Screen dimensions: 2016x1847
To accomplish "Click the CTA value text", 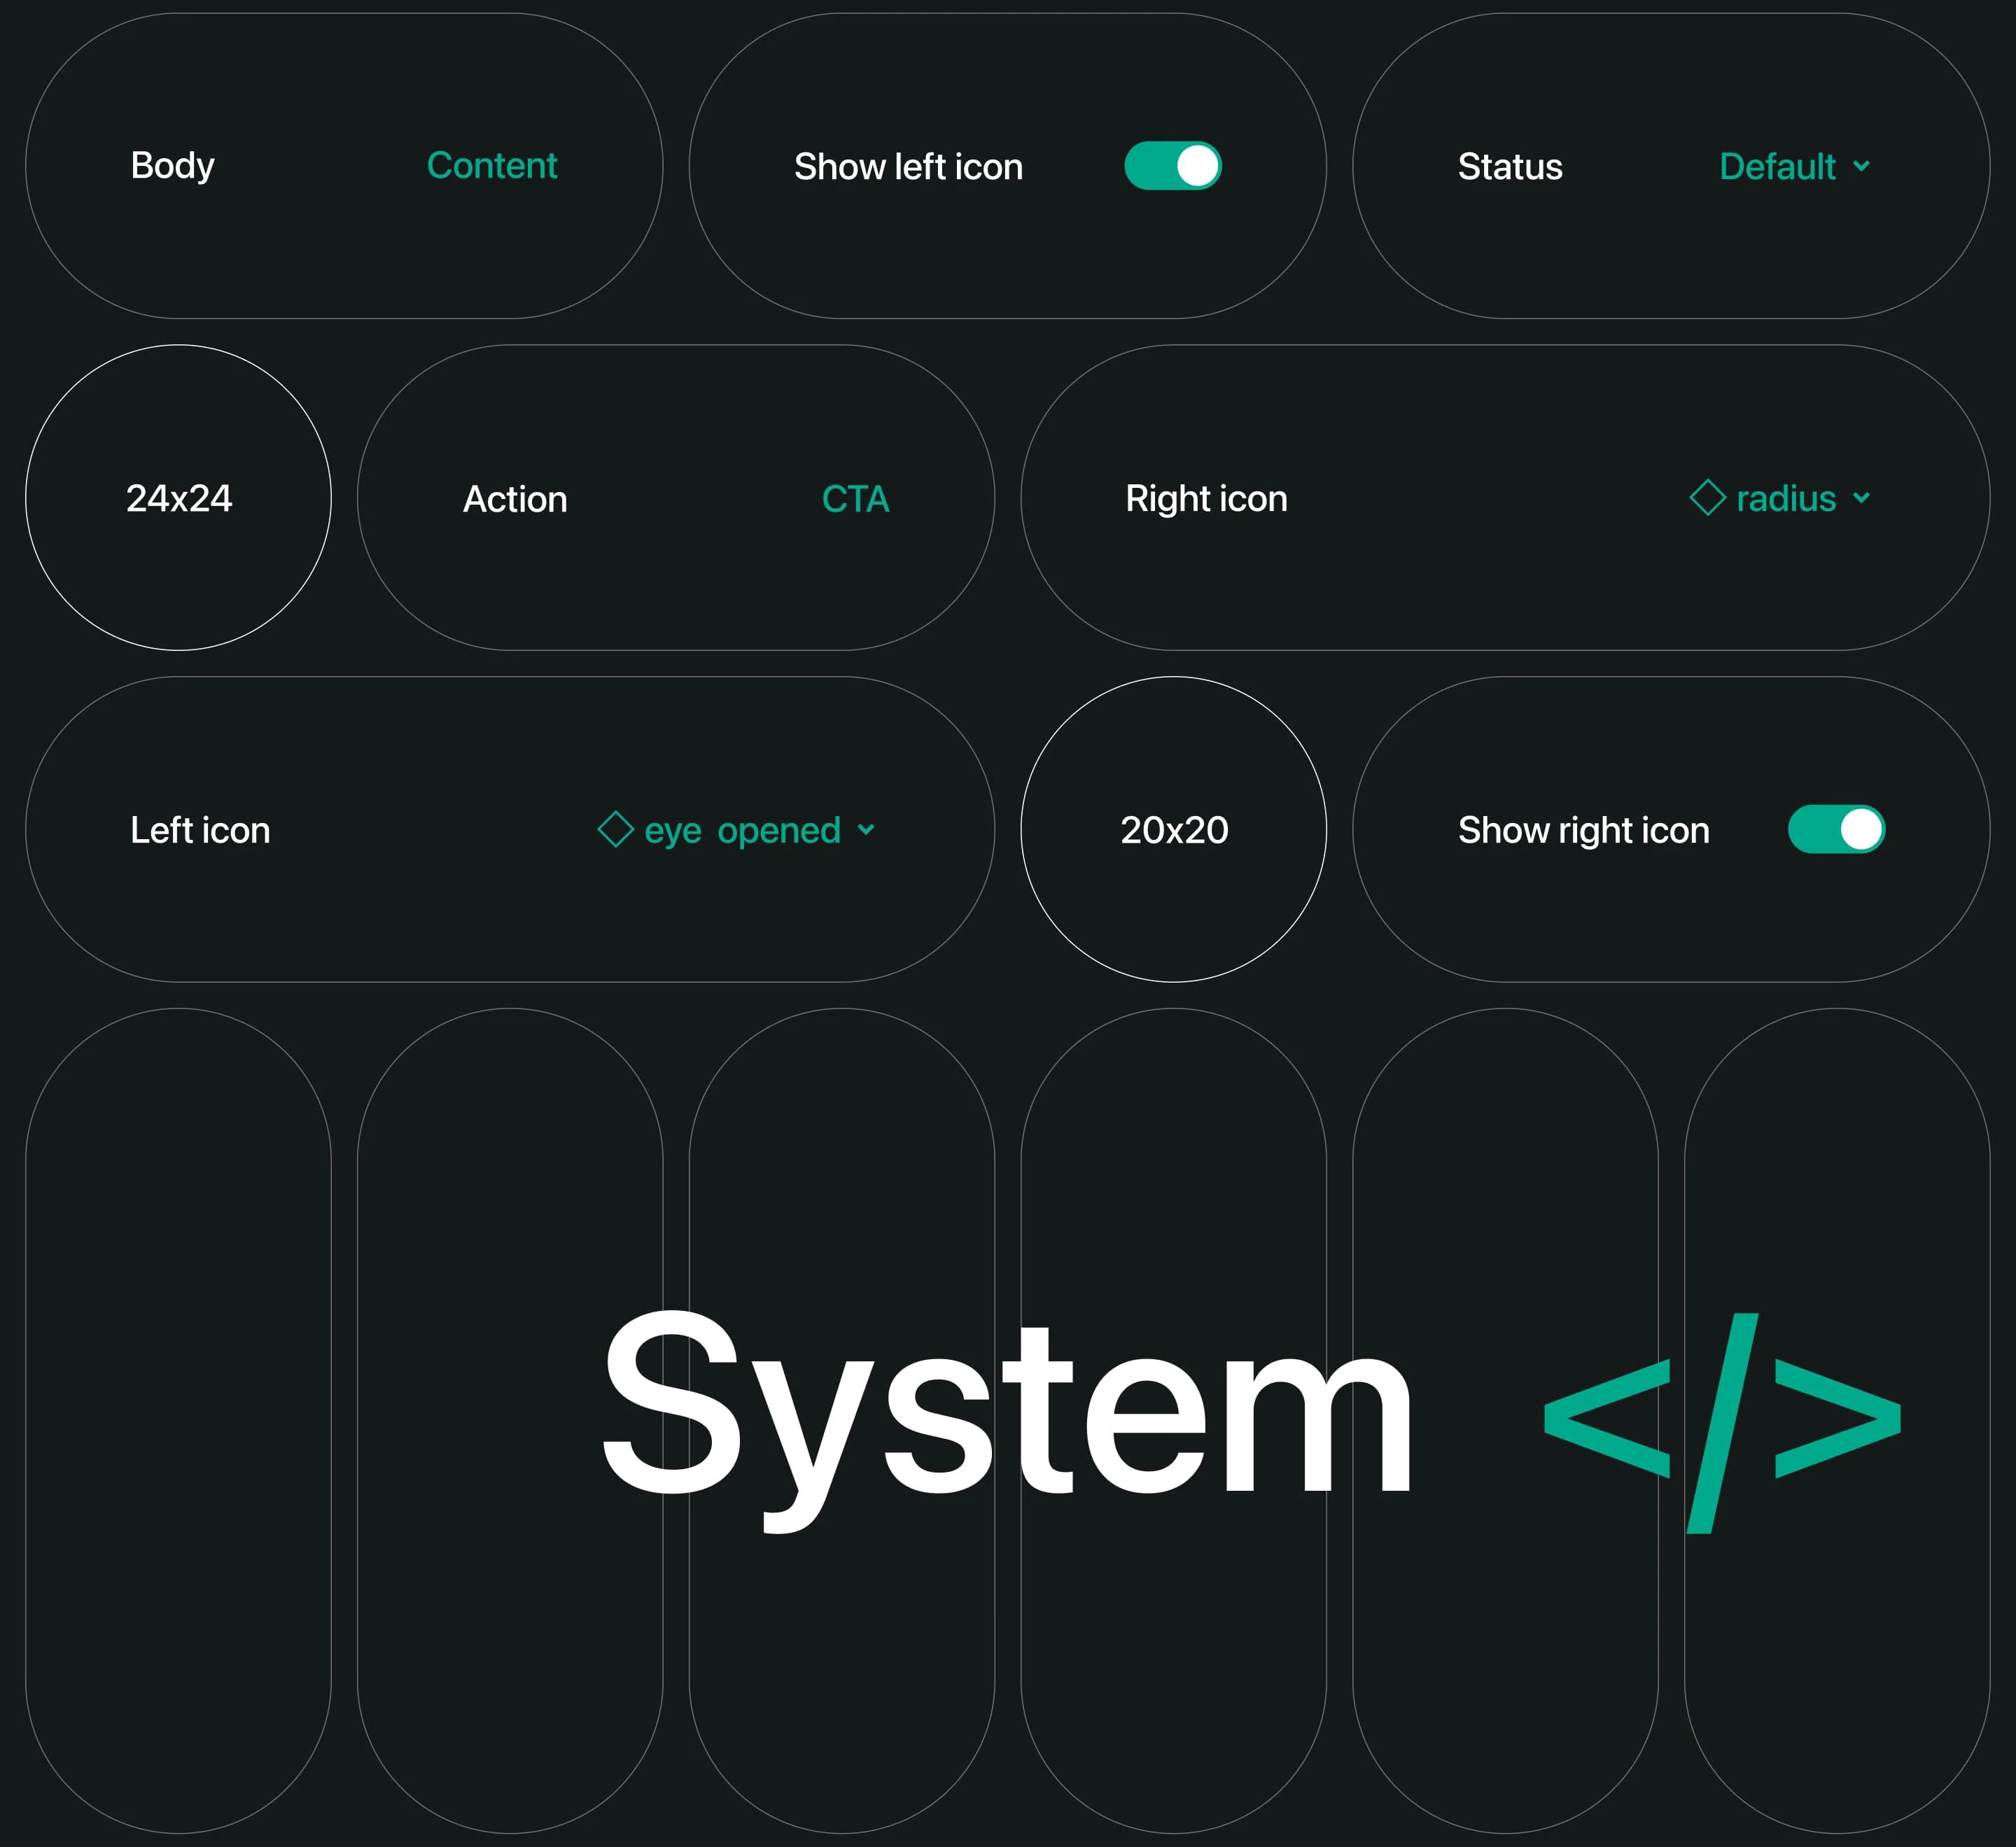I will click(855, 499).
